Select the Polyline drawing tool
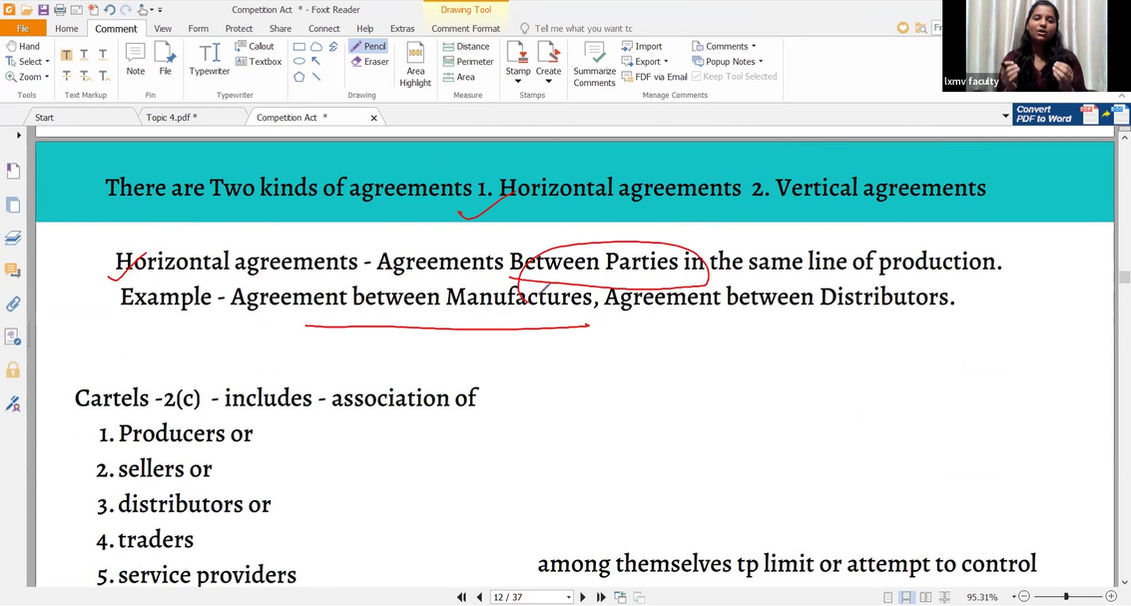This screenshot has width=1131, height=606. (333, 46)
